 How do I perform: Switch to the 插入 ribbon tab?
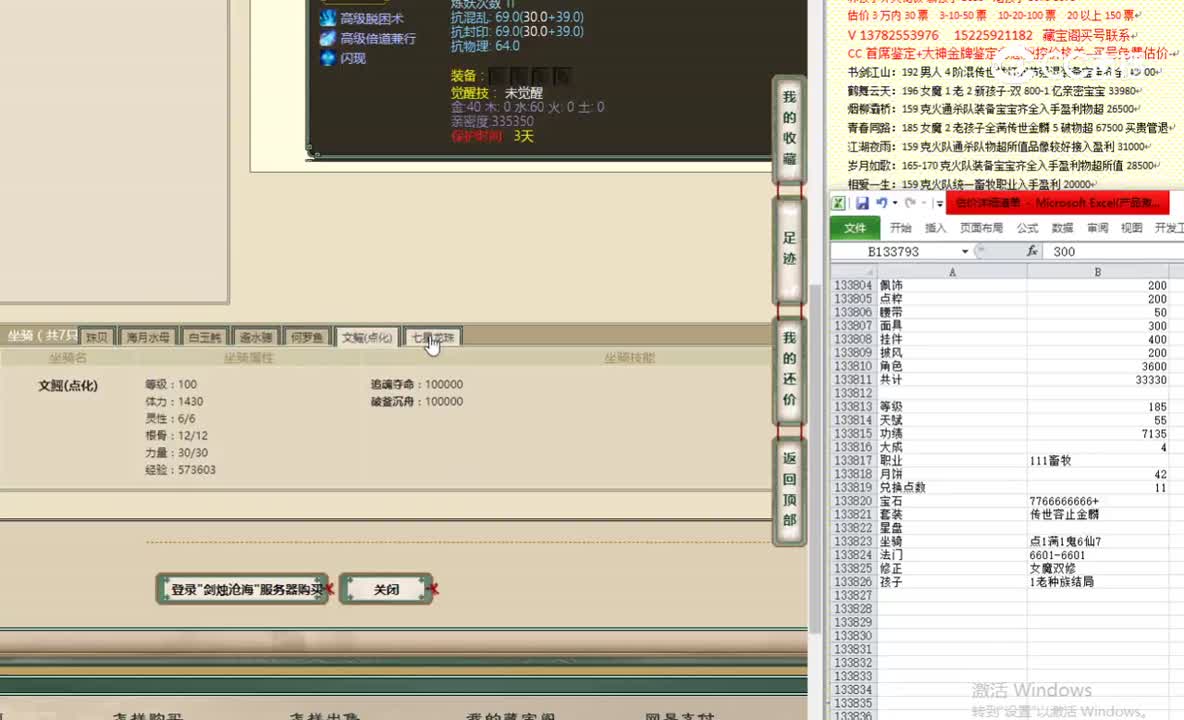tap(935, 228)
